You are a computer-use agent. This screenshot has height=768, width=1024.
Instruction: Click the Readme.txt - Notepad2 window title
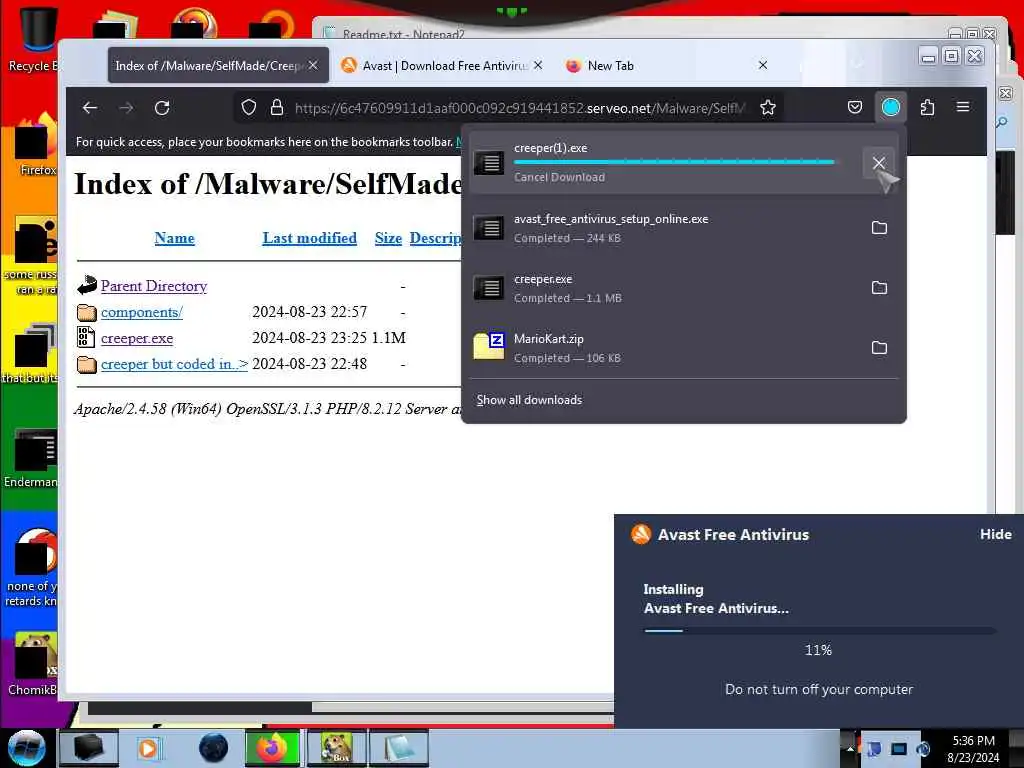pyautogui.click(x=404, y=33)
